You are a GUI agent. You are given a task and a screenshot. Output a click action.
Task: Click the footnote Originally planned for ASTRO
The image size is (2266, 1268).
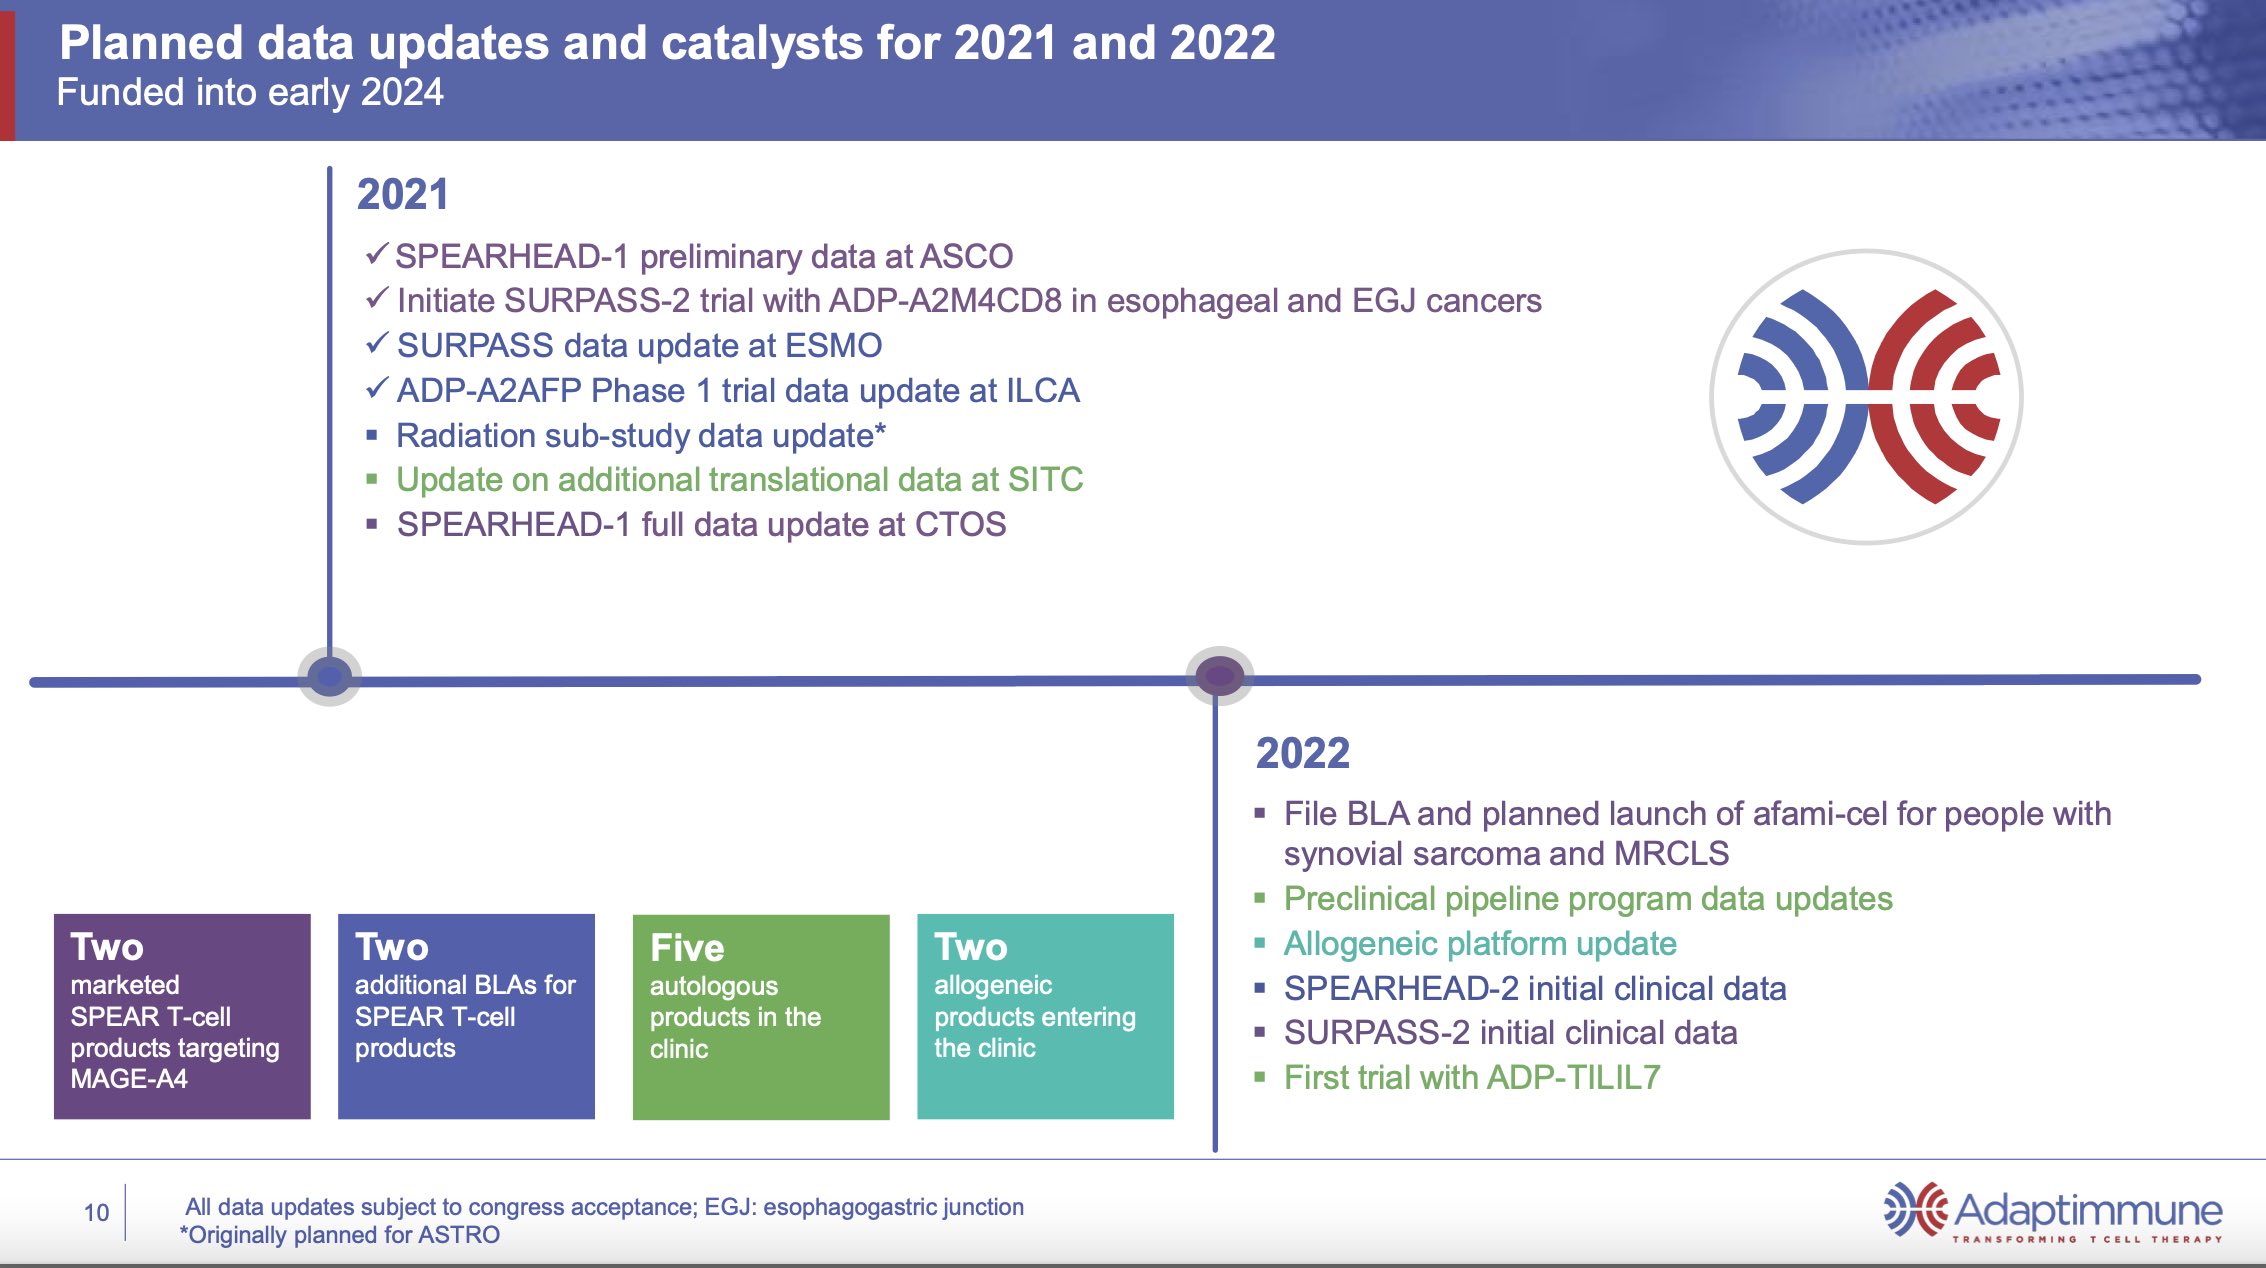[340, 1235]
